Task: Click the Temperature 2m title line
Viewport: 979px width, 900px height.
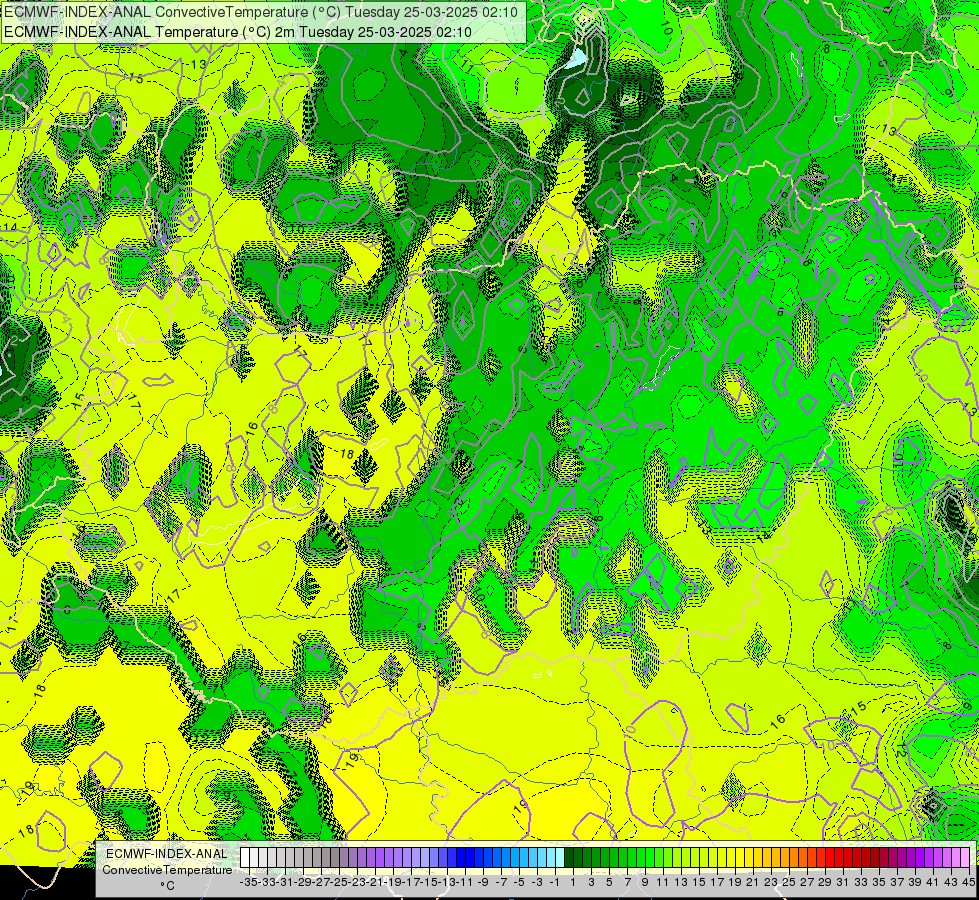Action: click(x=238, y=32)
